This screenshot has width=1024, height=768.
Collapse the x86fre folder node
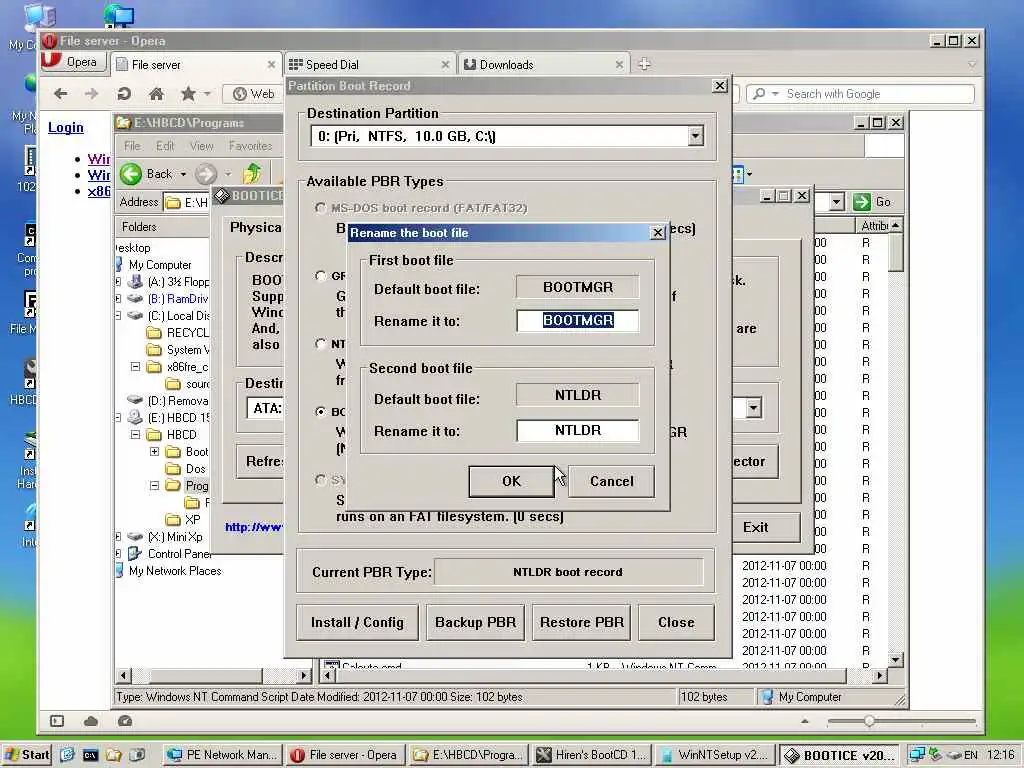[135, 366]
